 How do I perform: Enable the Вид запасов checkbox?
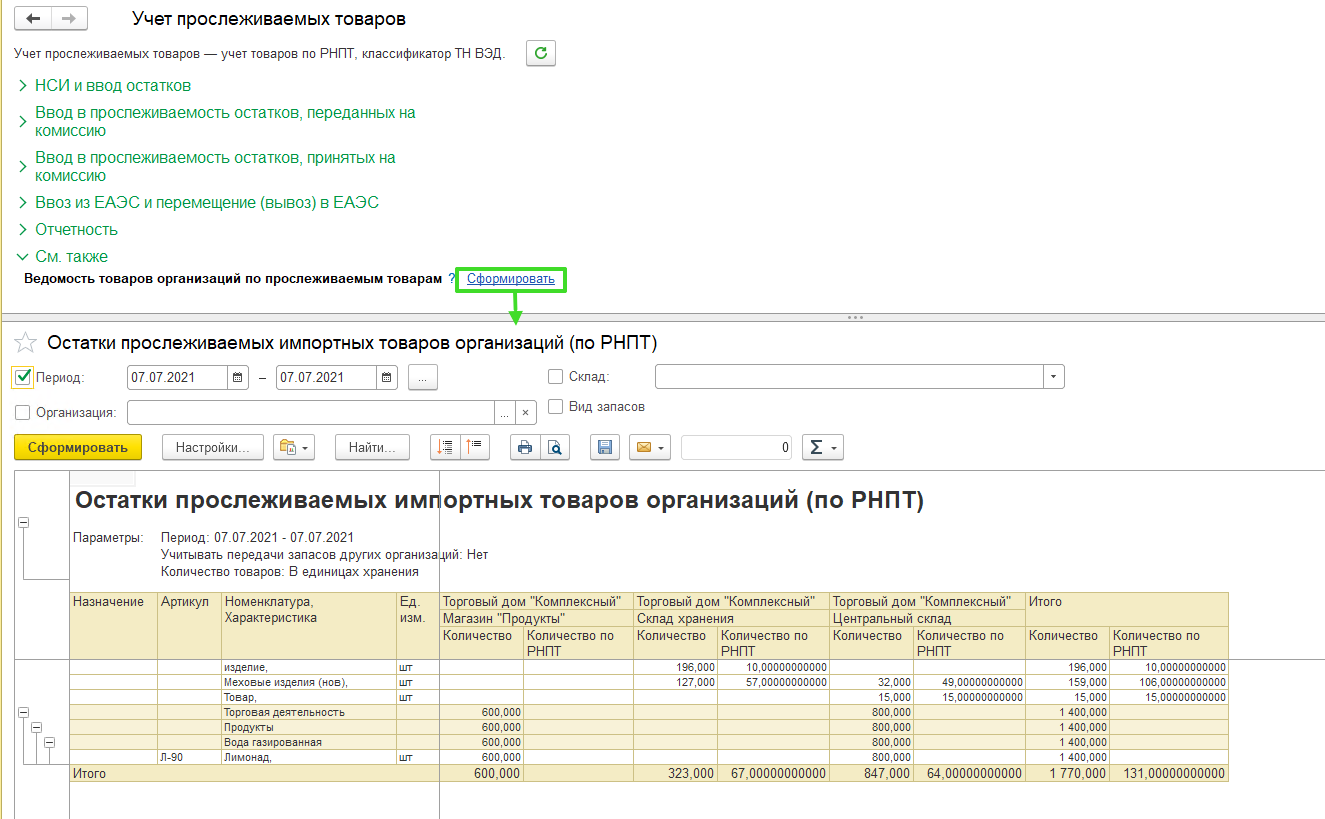[x=556, y=407]
